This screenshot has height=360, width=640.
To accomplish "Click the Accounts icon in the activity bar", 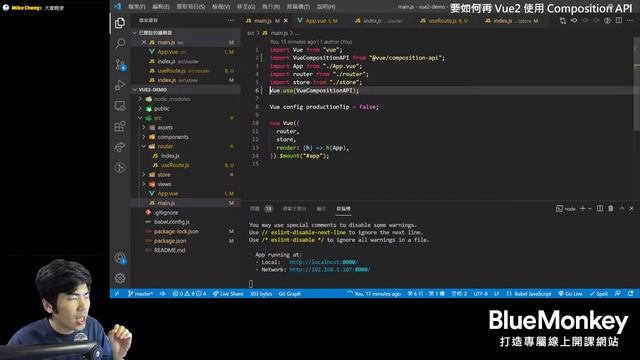I will 120,258.
